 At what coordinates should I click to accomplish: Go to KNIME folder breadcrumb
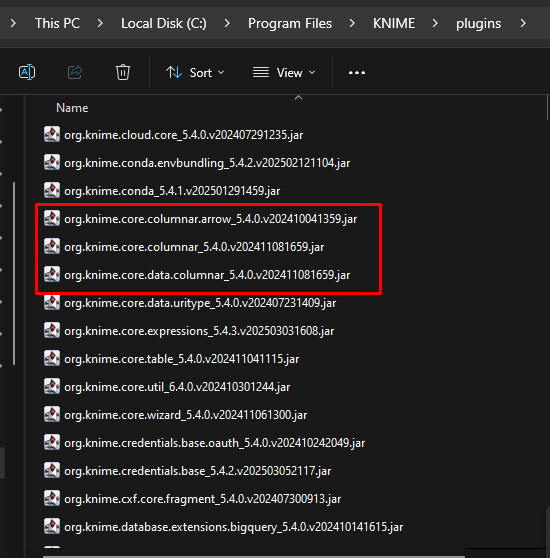pos(394,23)
